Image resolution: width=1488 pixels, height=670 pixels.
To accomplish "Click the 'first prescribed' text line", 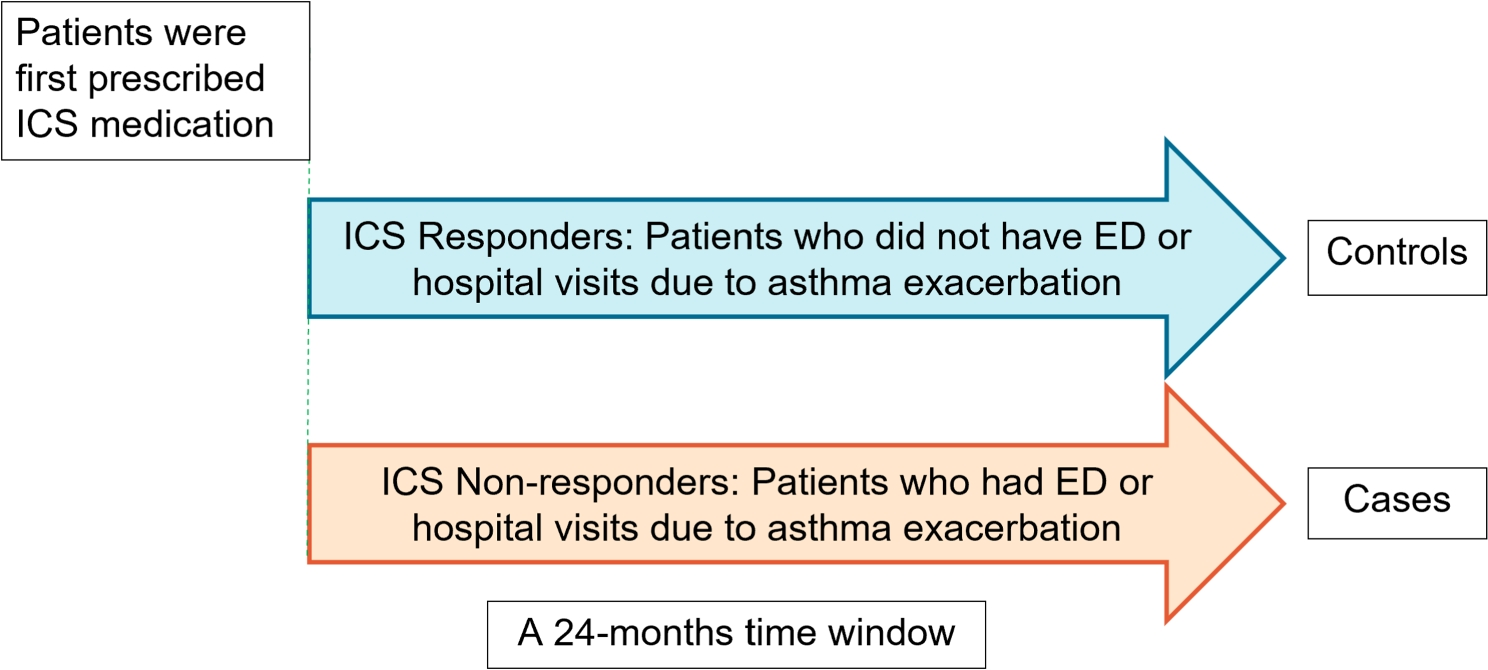I will click(140, 79).
